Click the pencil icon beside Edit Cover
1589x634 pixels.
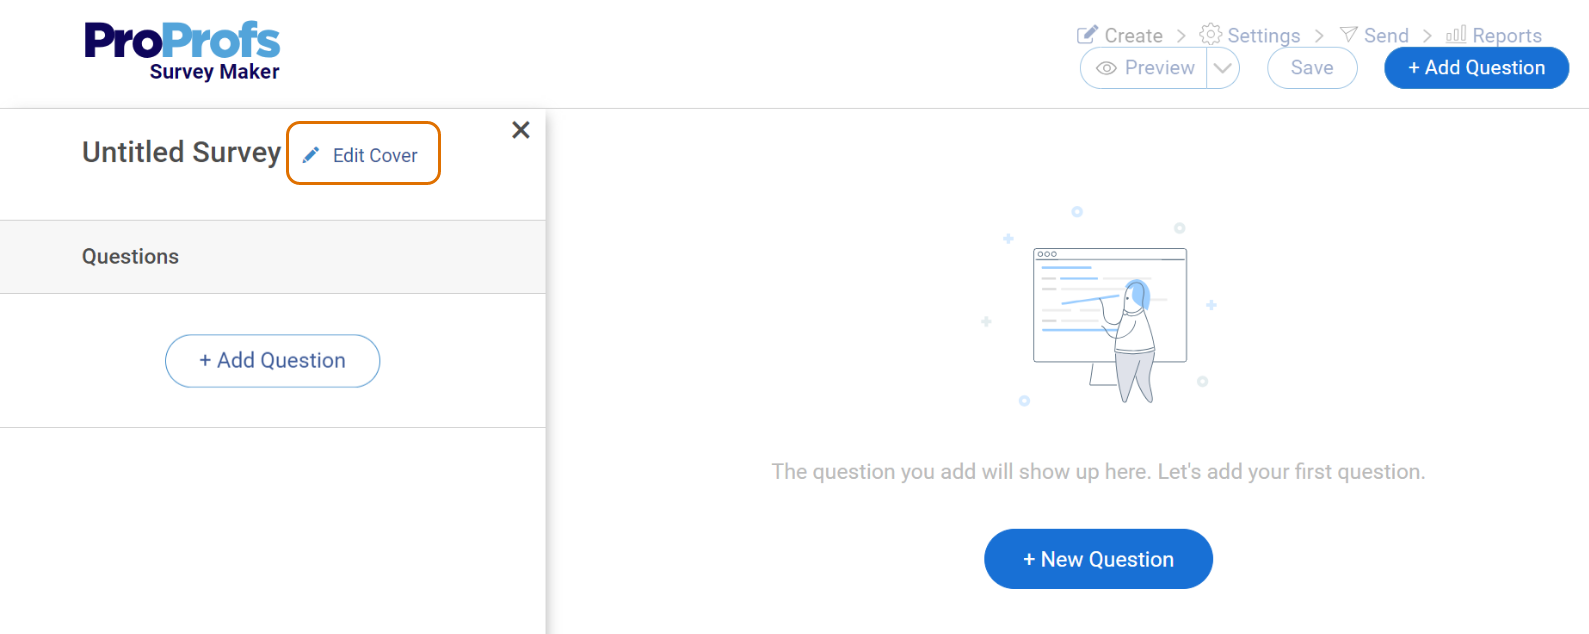coord(311,155)
